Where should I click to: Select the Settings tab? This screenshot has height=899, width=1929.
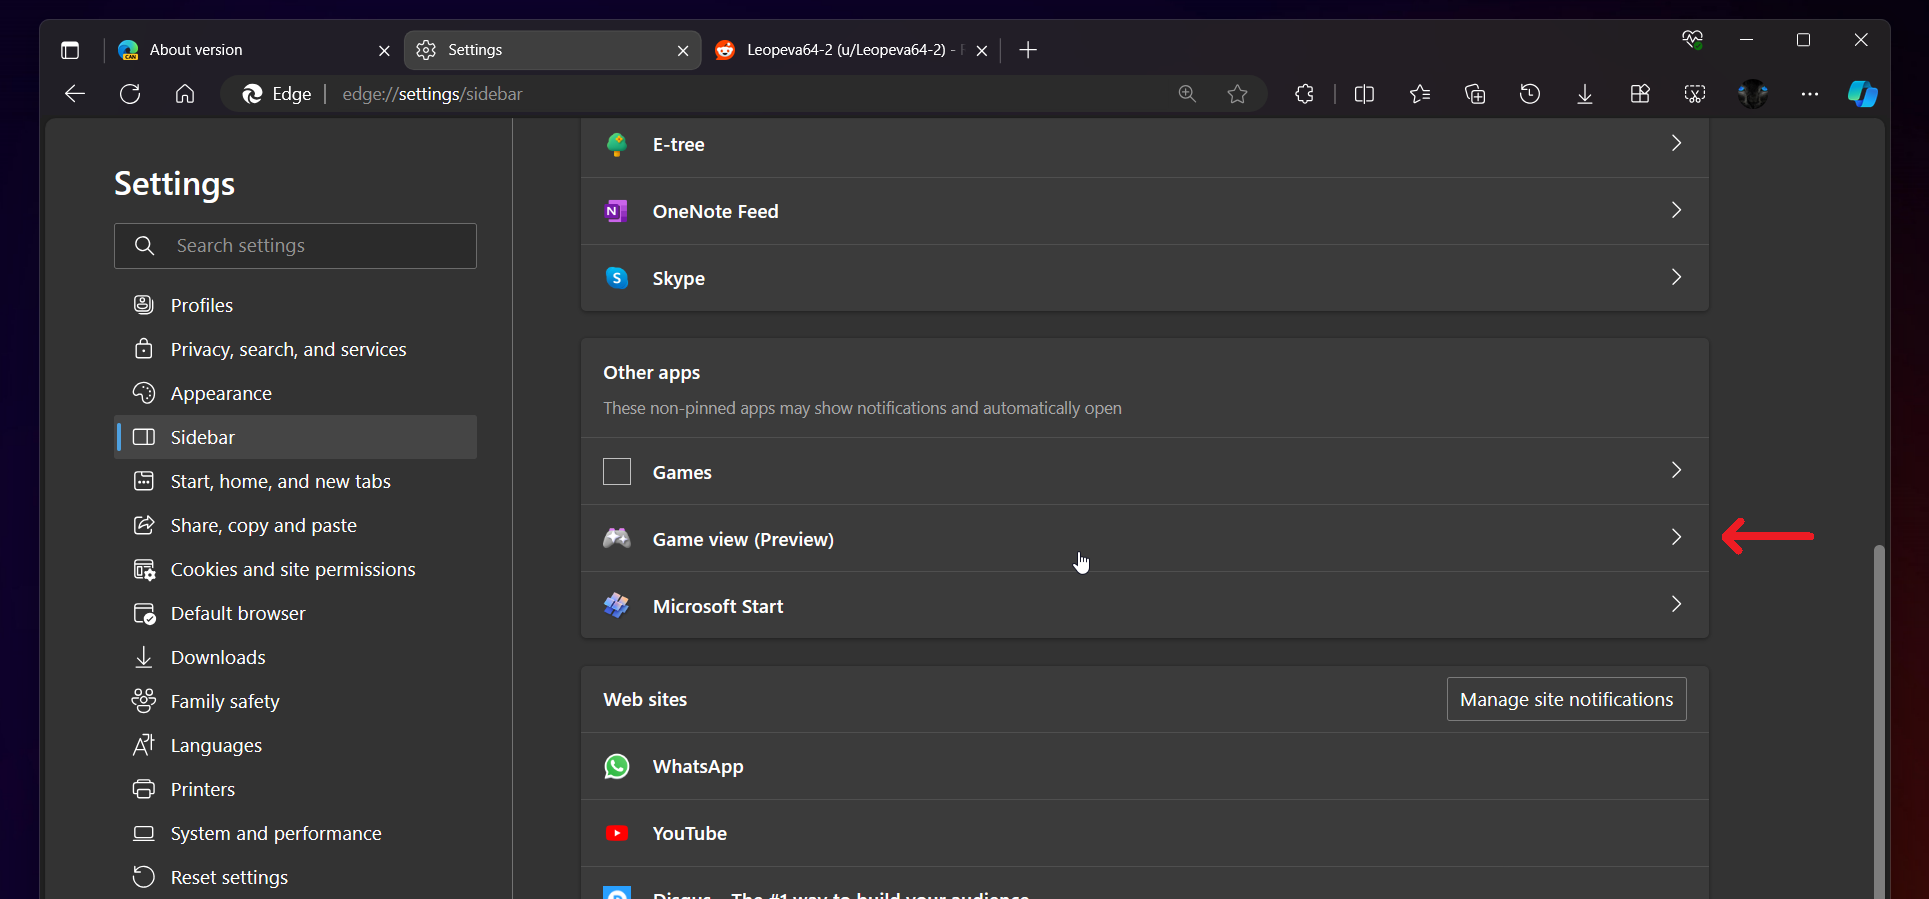[x=553, y=50]
